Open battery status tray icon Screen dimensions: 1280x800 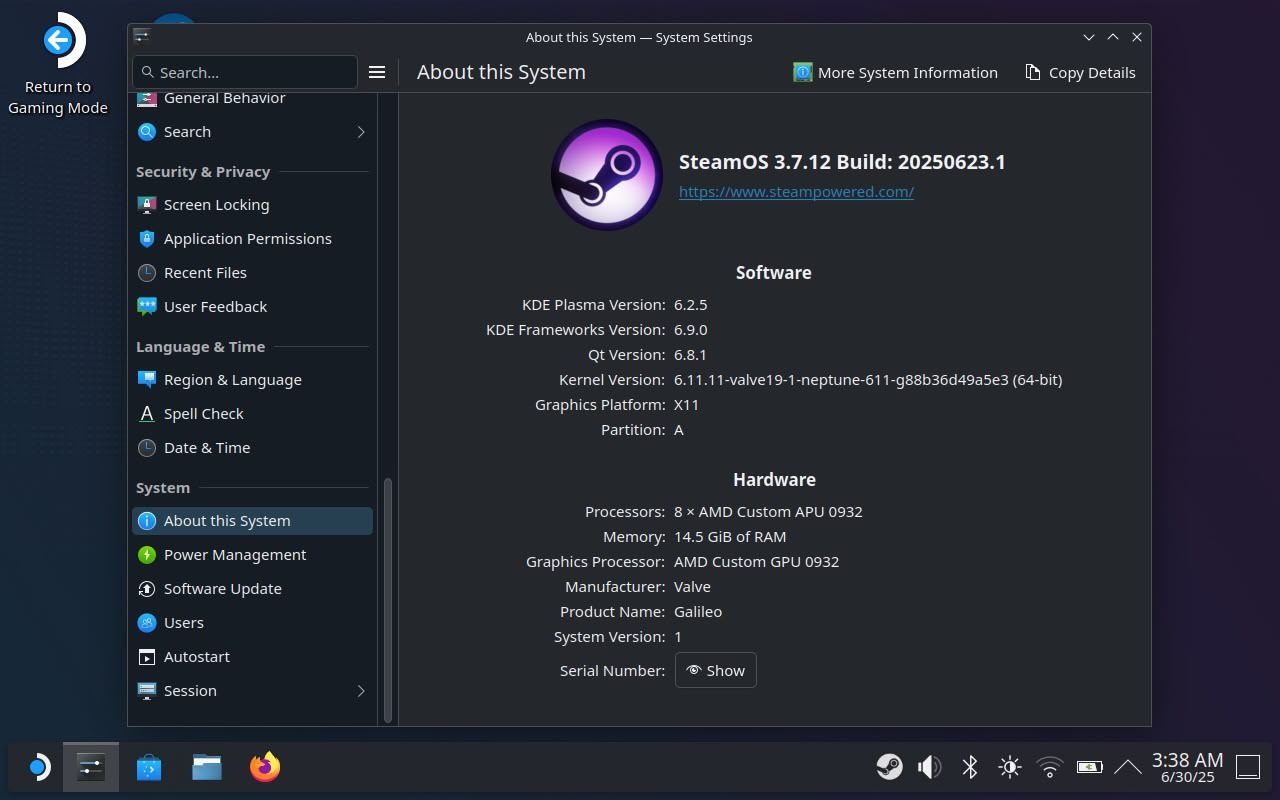pyautogui.click(x=1089, y=767)
